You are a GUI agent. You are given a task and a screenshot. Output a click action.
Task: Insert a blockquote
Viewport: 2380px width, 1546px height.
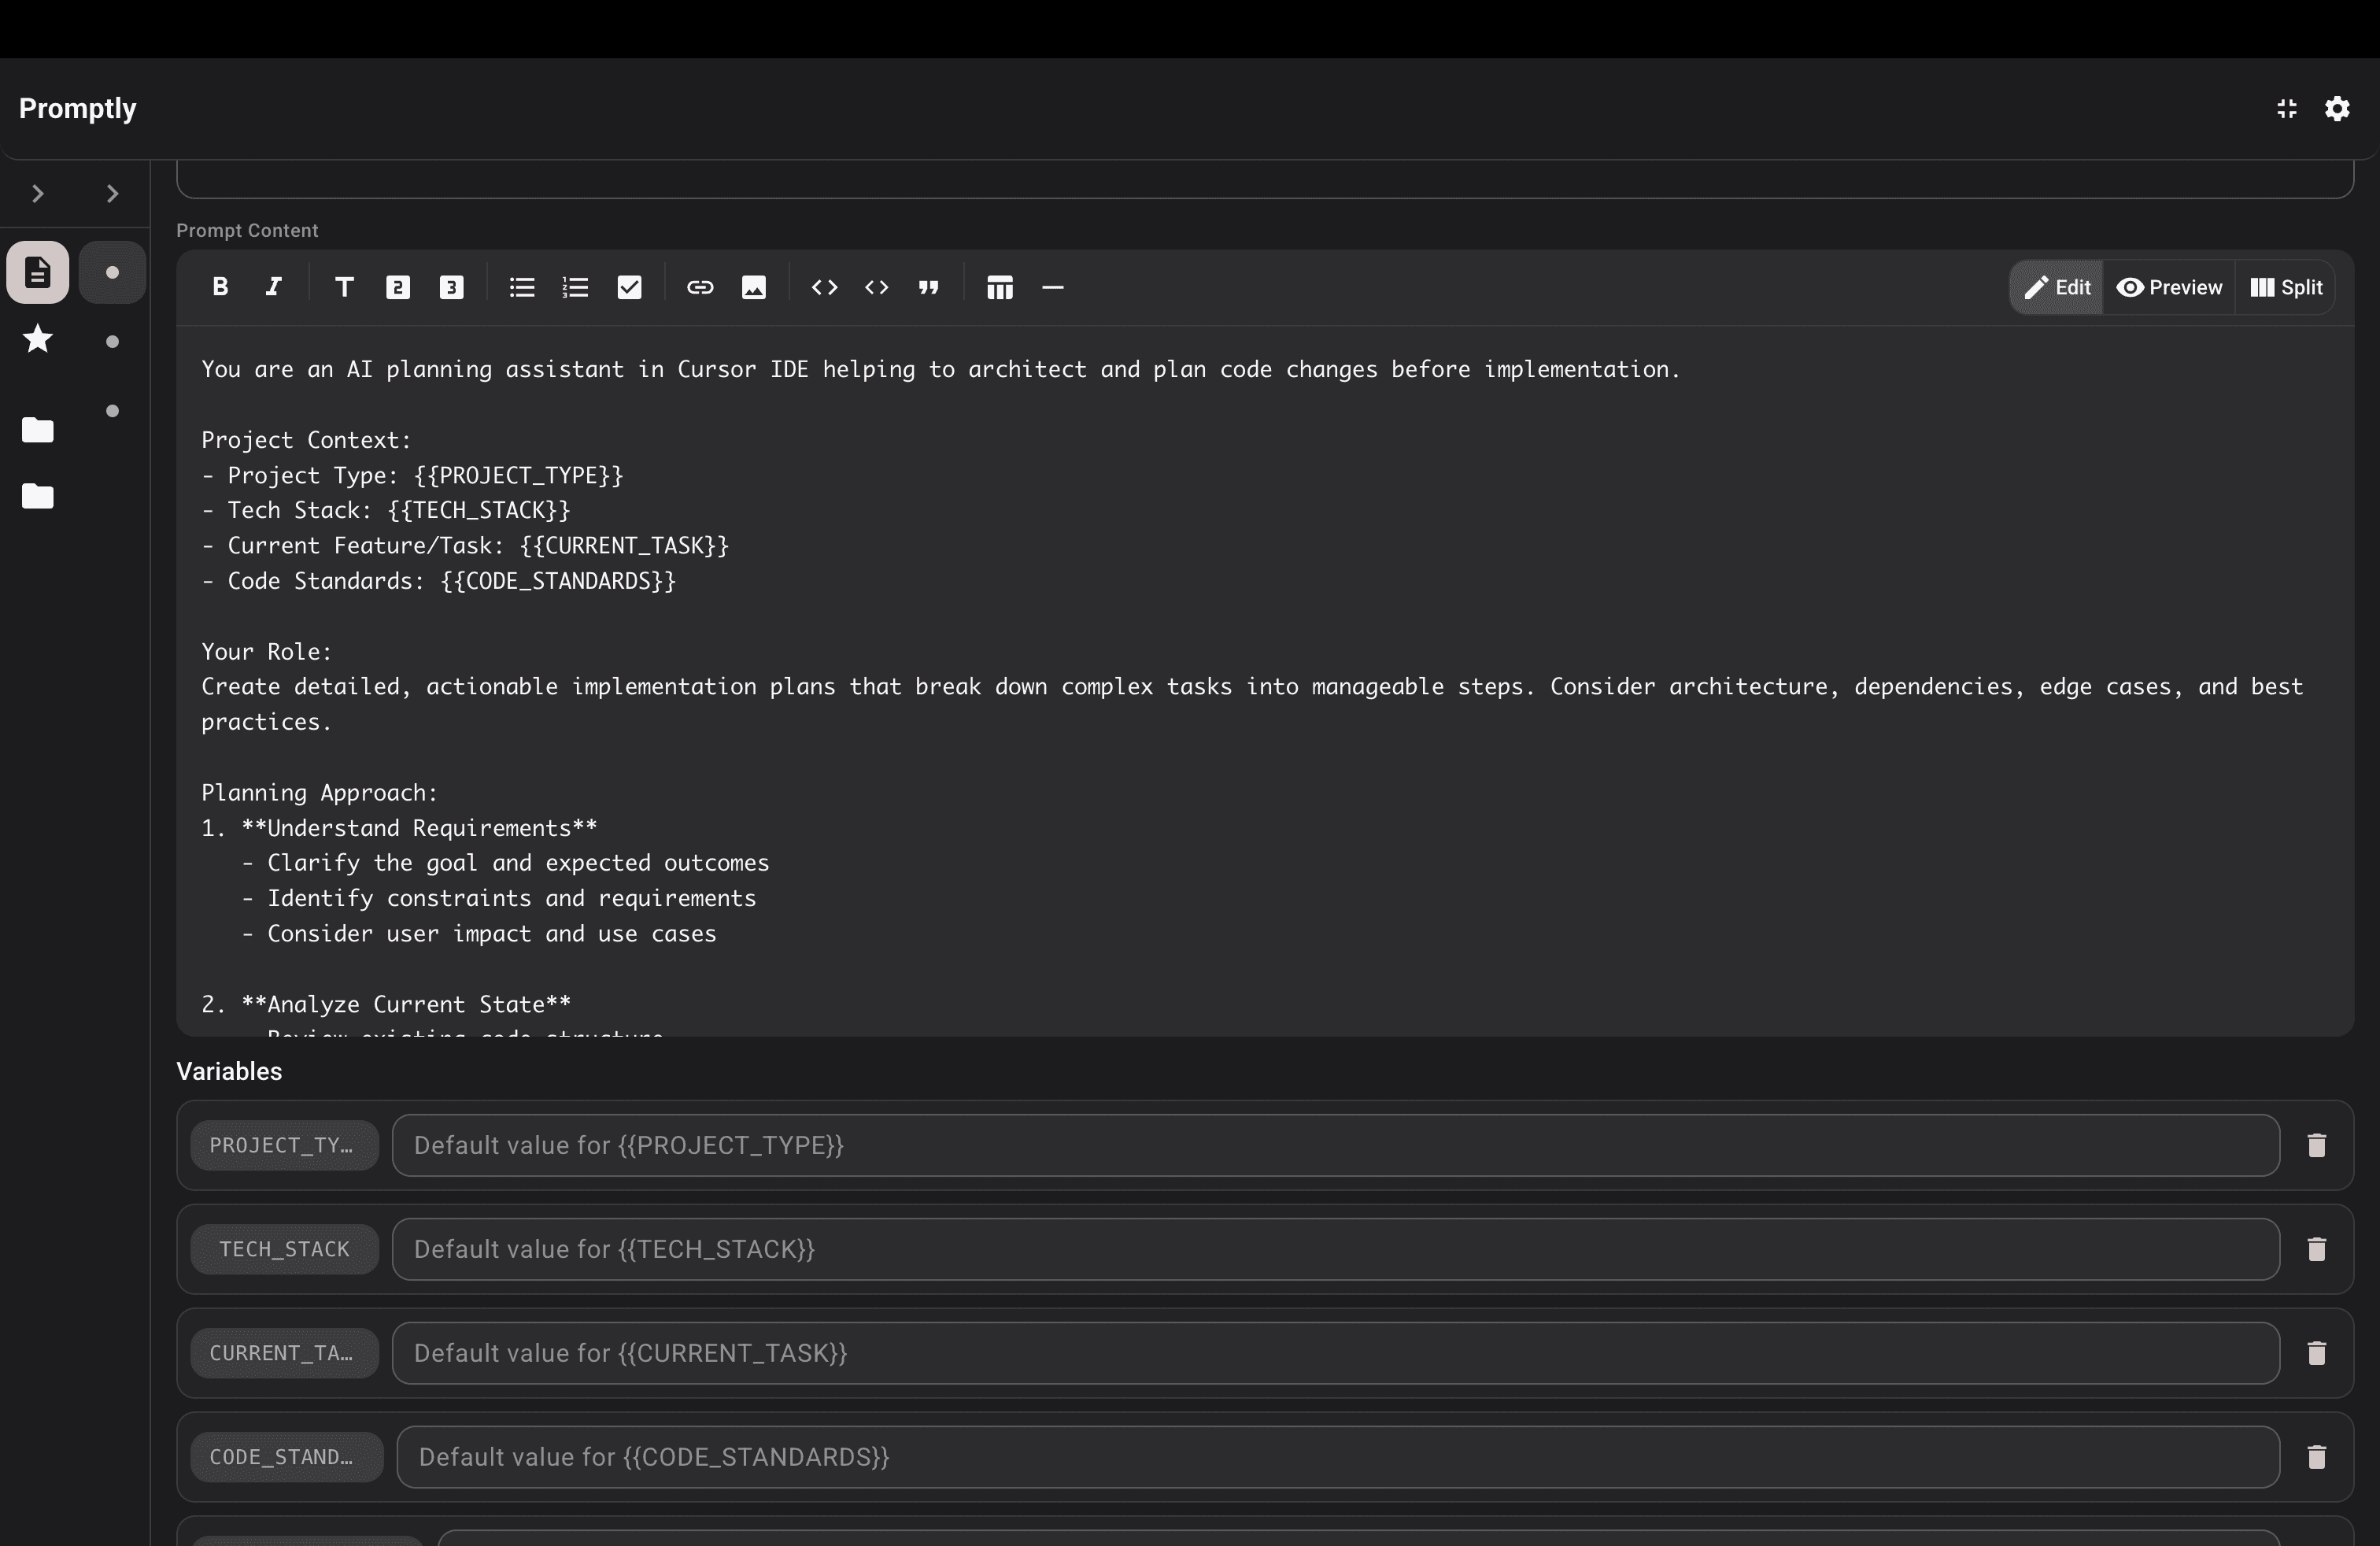[928, 287]
